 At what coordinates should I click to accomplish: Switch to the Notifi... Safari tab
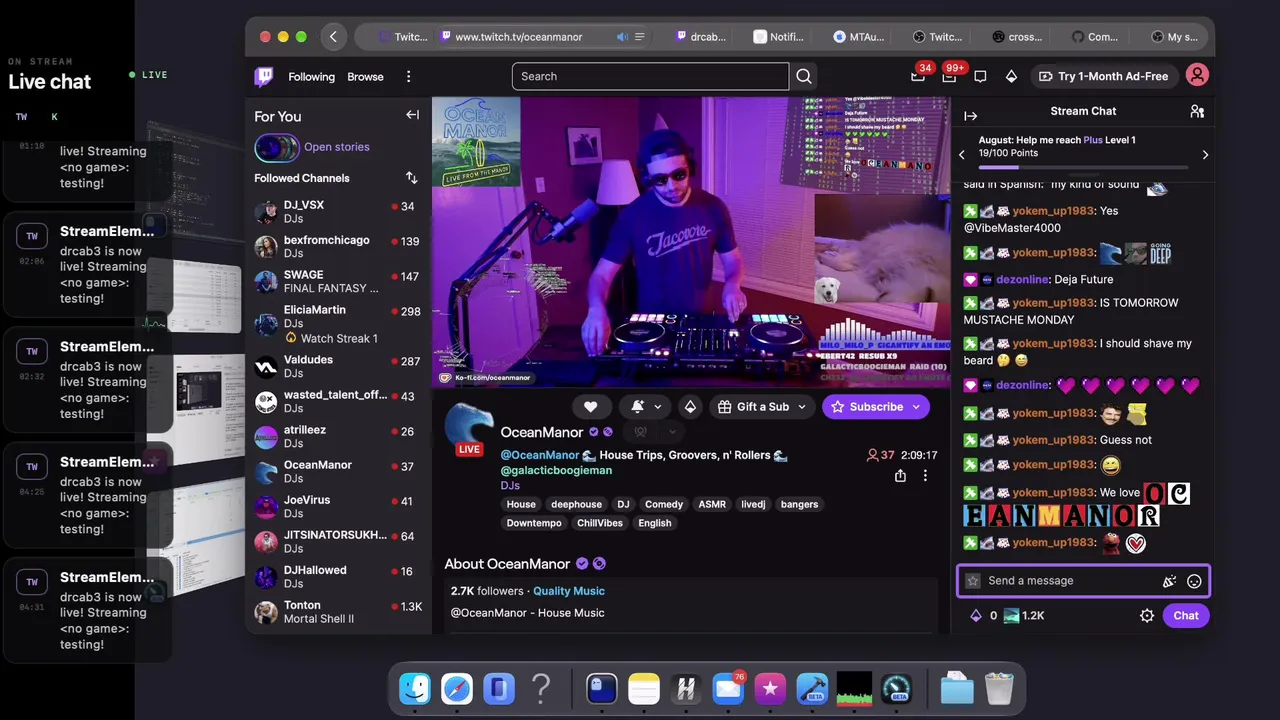(778, 37)
